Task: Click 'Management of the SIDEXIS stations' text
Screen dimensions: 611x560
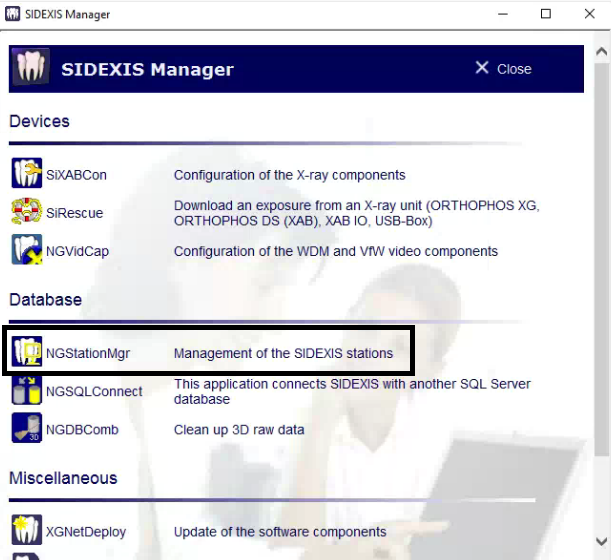Action: [x=283, y=353]
